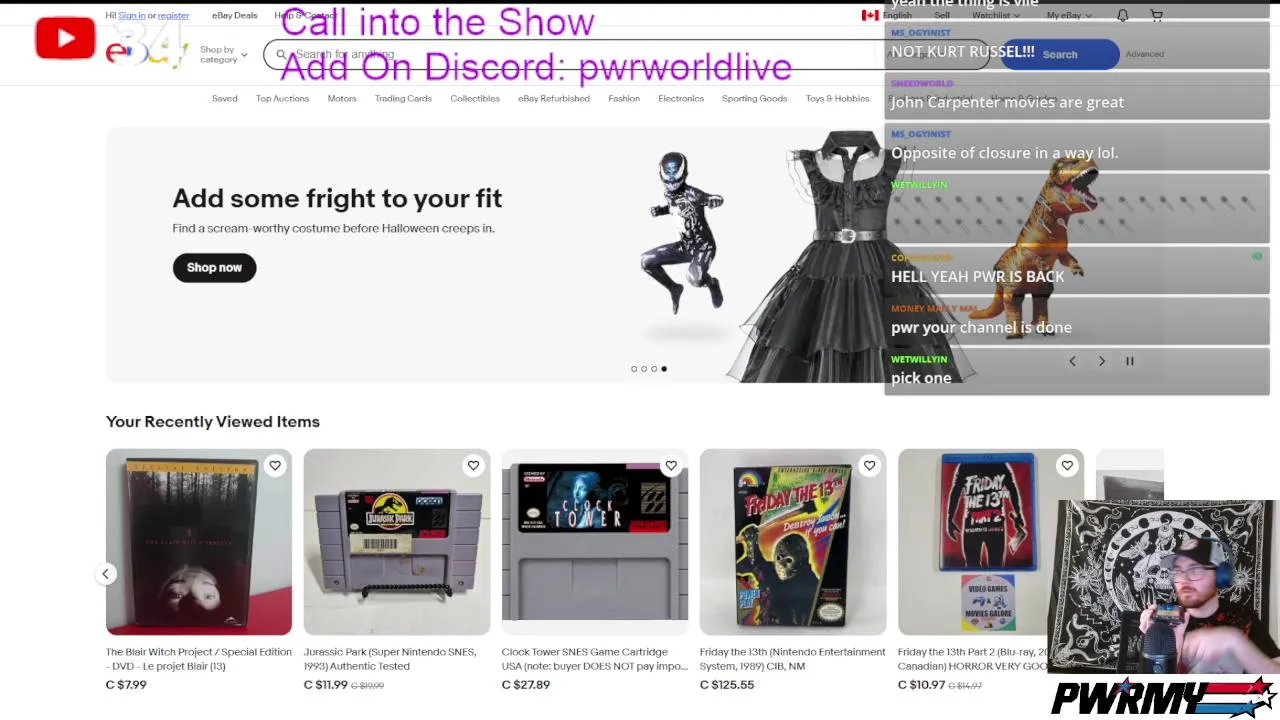Click the C $125.55 price
The image size is (1280, 720).
coord(727,685)
